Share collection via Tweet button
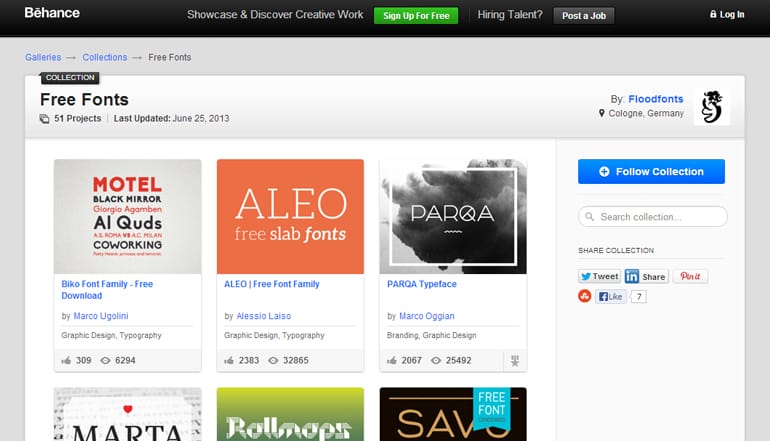Screen dimensions: 770x441 pos(599,276)
